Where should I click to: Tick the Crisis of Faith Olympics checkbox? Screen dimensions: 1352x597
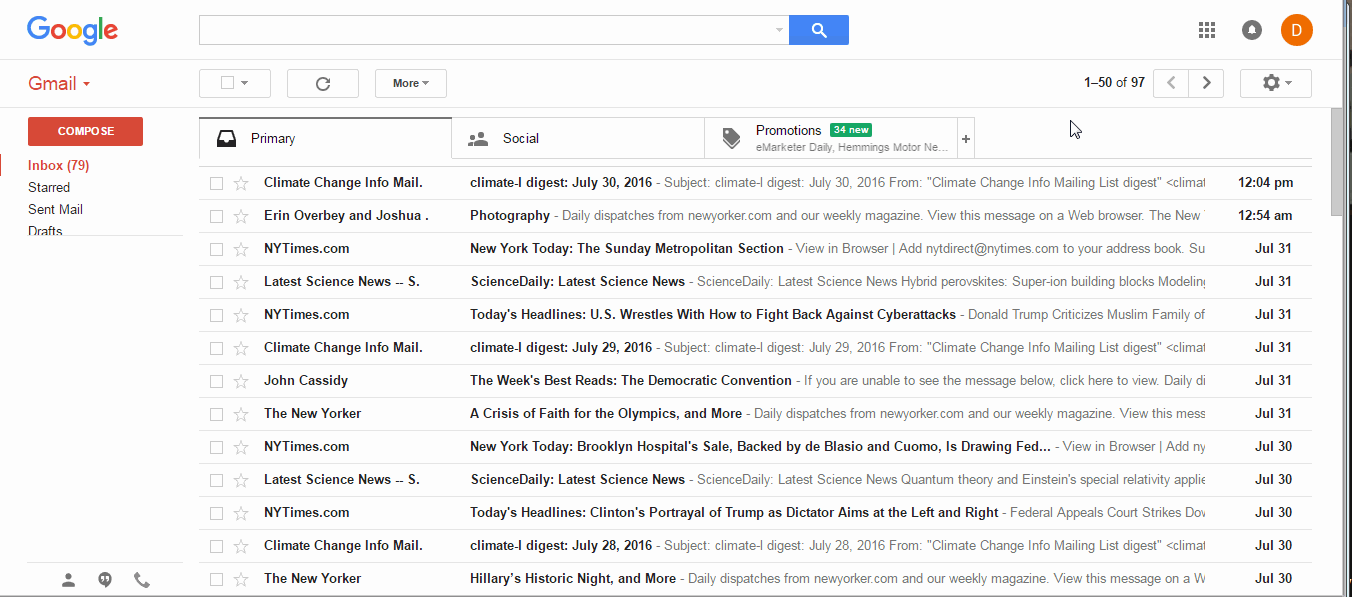pos(216,414)
